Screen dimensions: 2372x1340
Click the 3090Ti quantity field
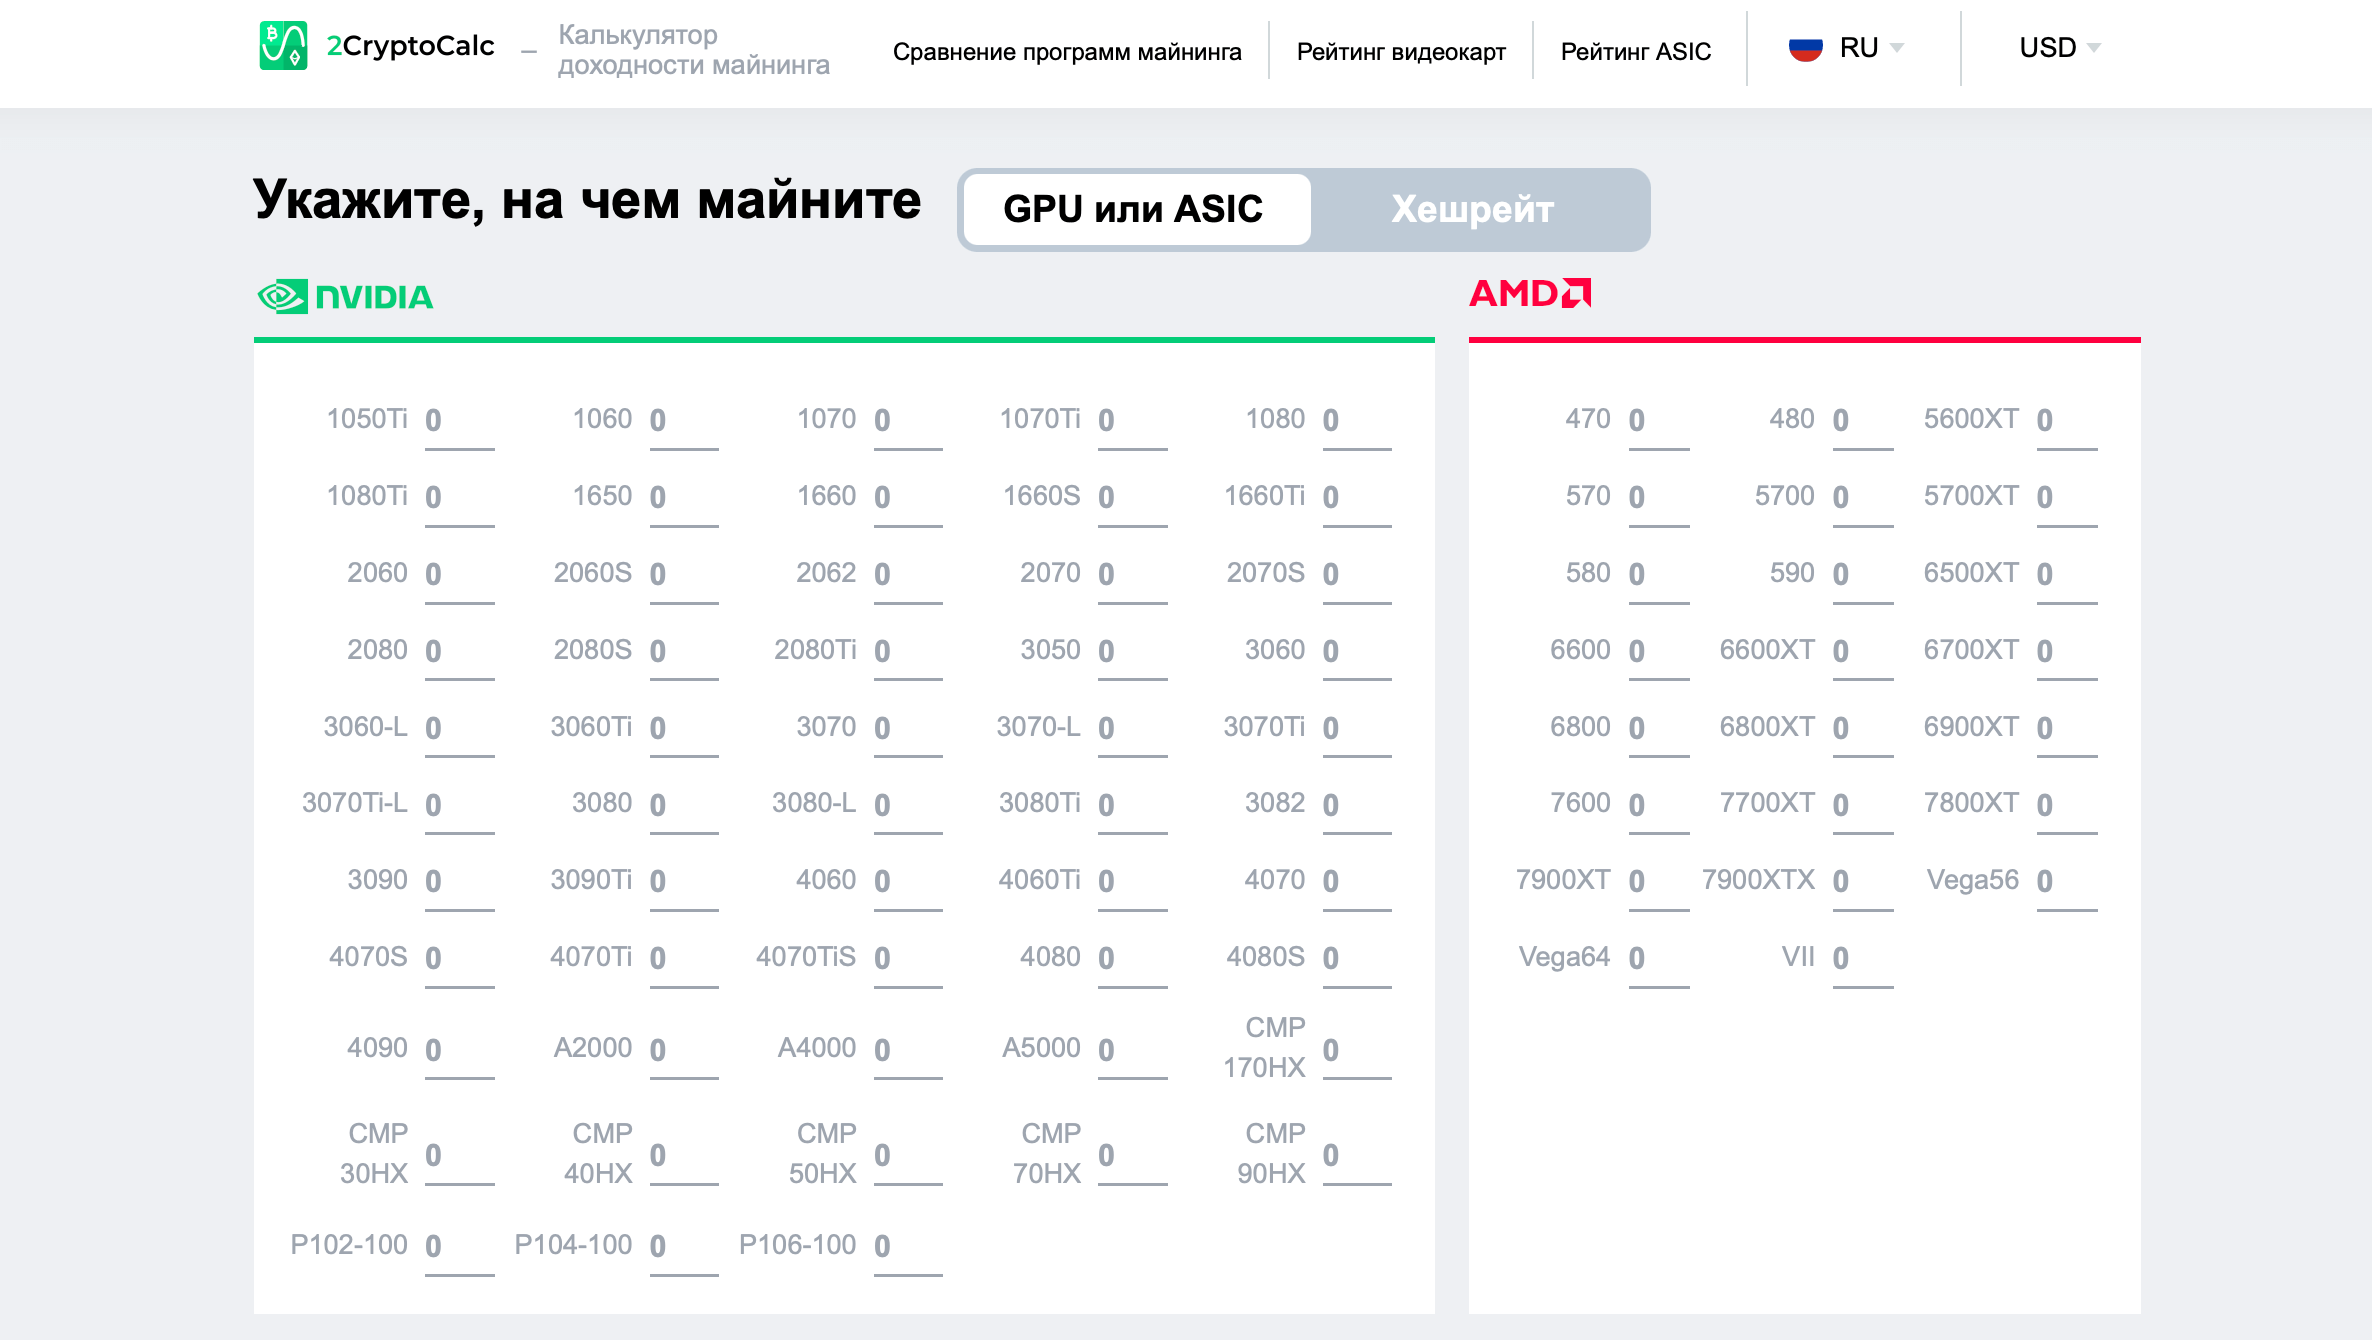pyautogui.click(x=684, y=882)
